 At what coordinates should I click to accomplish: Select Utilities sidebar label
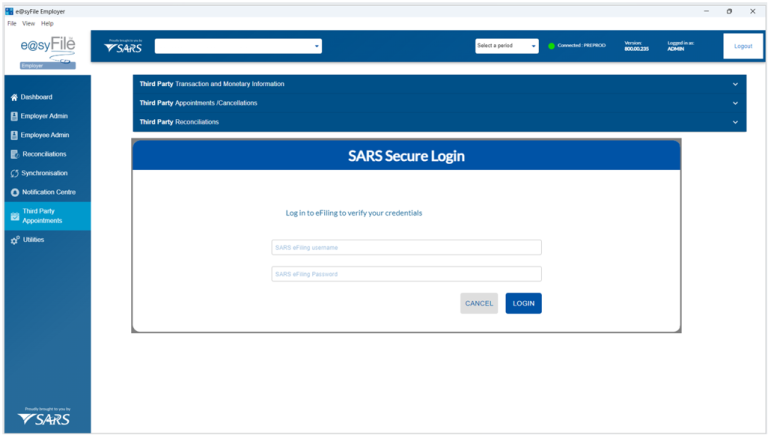pos(33,240)
